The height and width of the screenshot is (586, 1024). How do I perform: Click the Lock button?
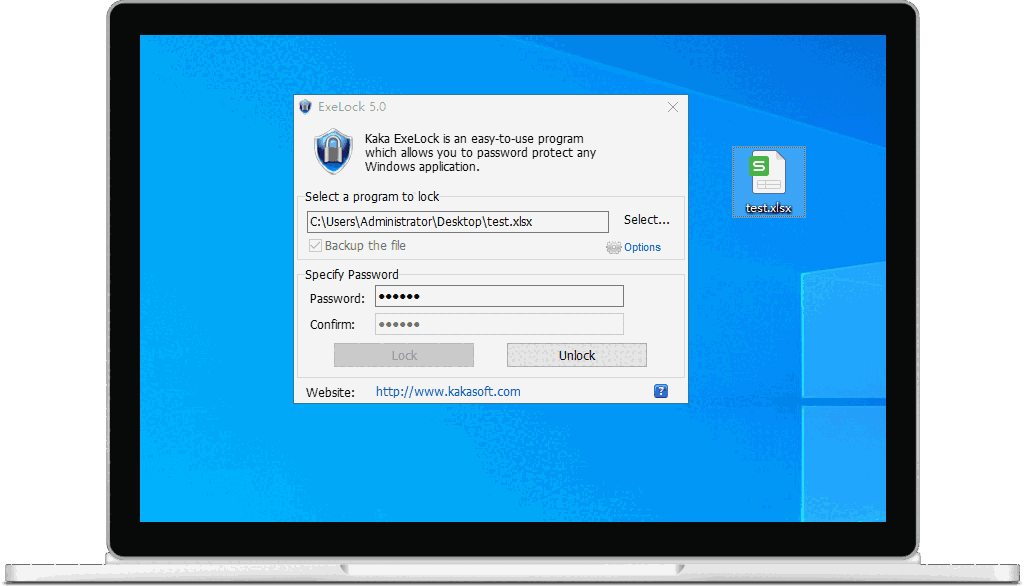click(x=404, y=355)
